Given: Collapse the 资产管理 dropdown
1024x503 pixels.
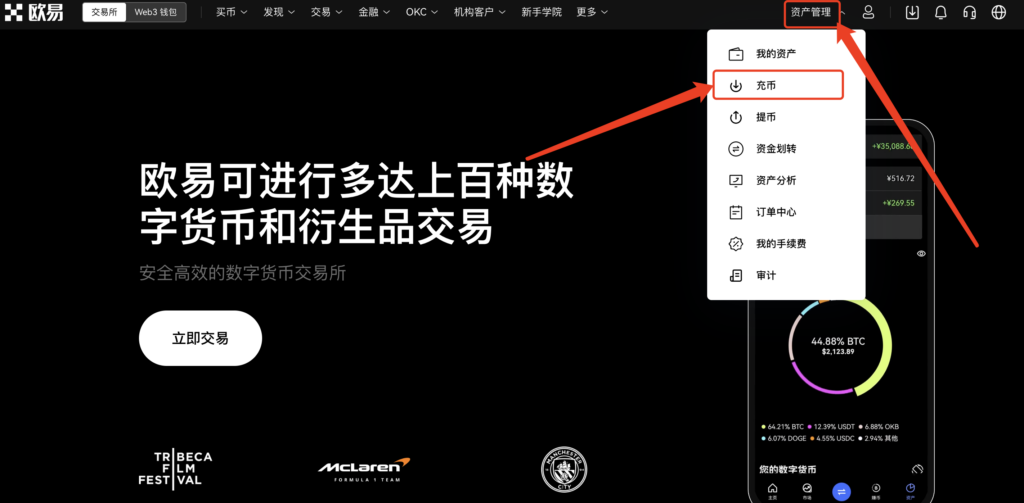Looking at the screenshot, I should [818, 12].
